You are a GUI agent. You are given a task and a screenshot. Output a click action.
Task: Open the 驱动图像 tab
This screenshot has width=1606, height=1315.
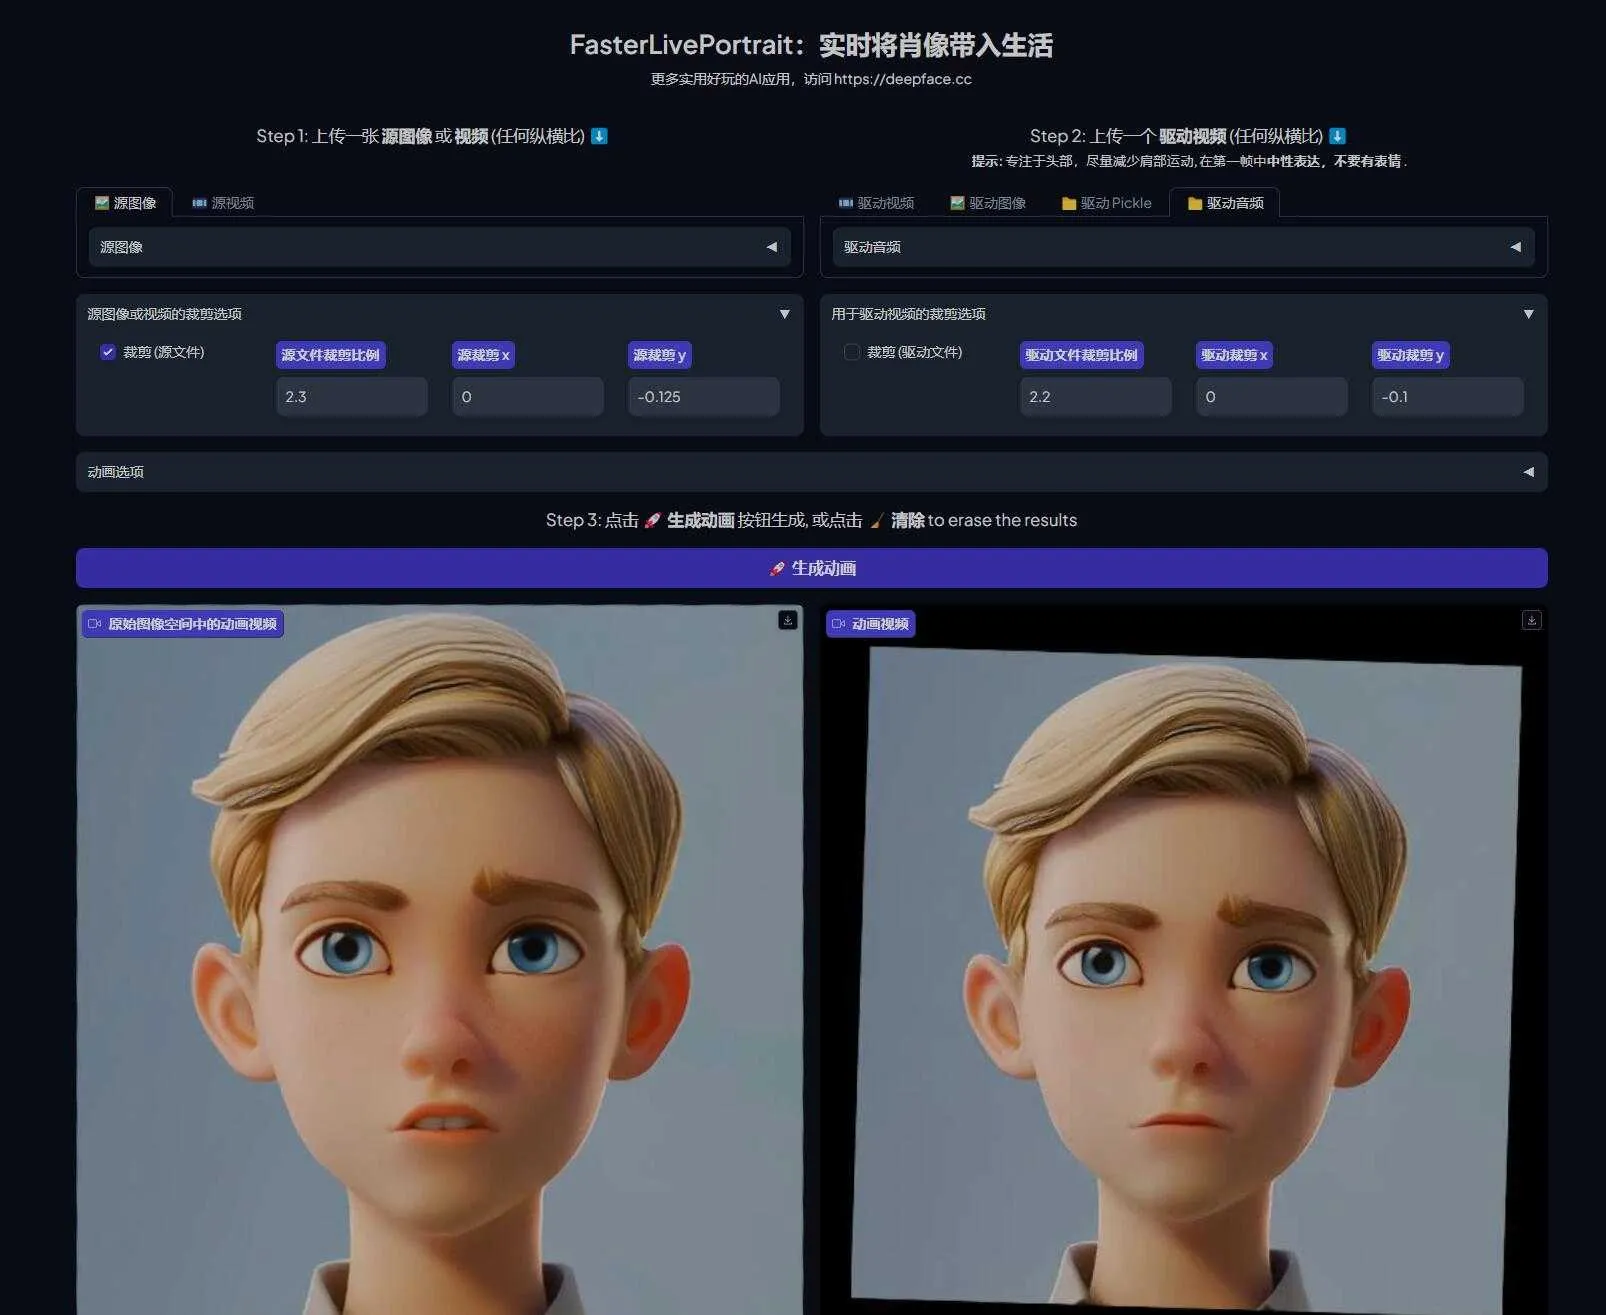point(988,203)
